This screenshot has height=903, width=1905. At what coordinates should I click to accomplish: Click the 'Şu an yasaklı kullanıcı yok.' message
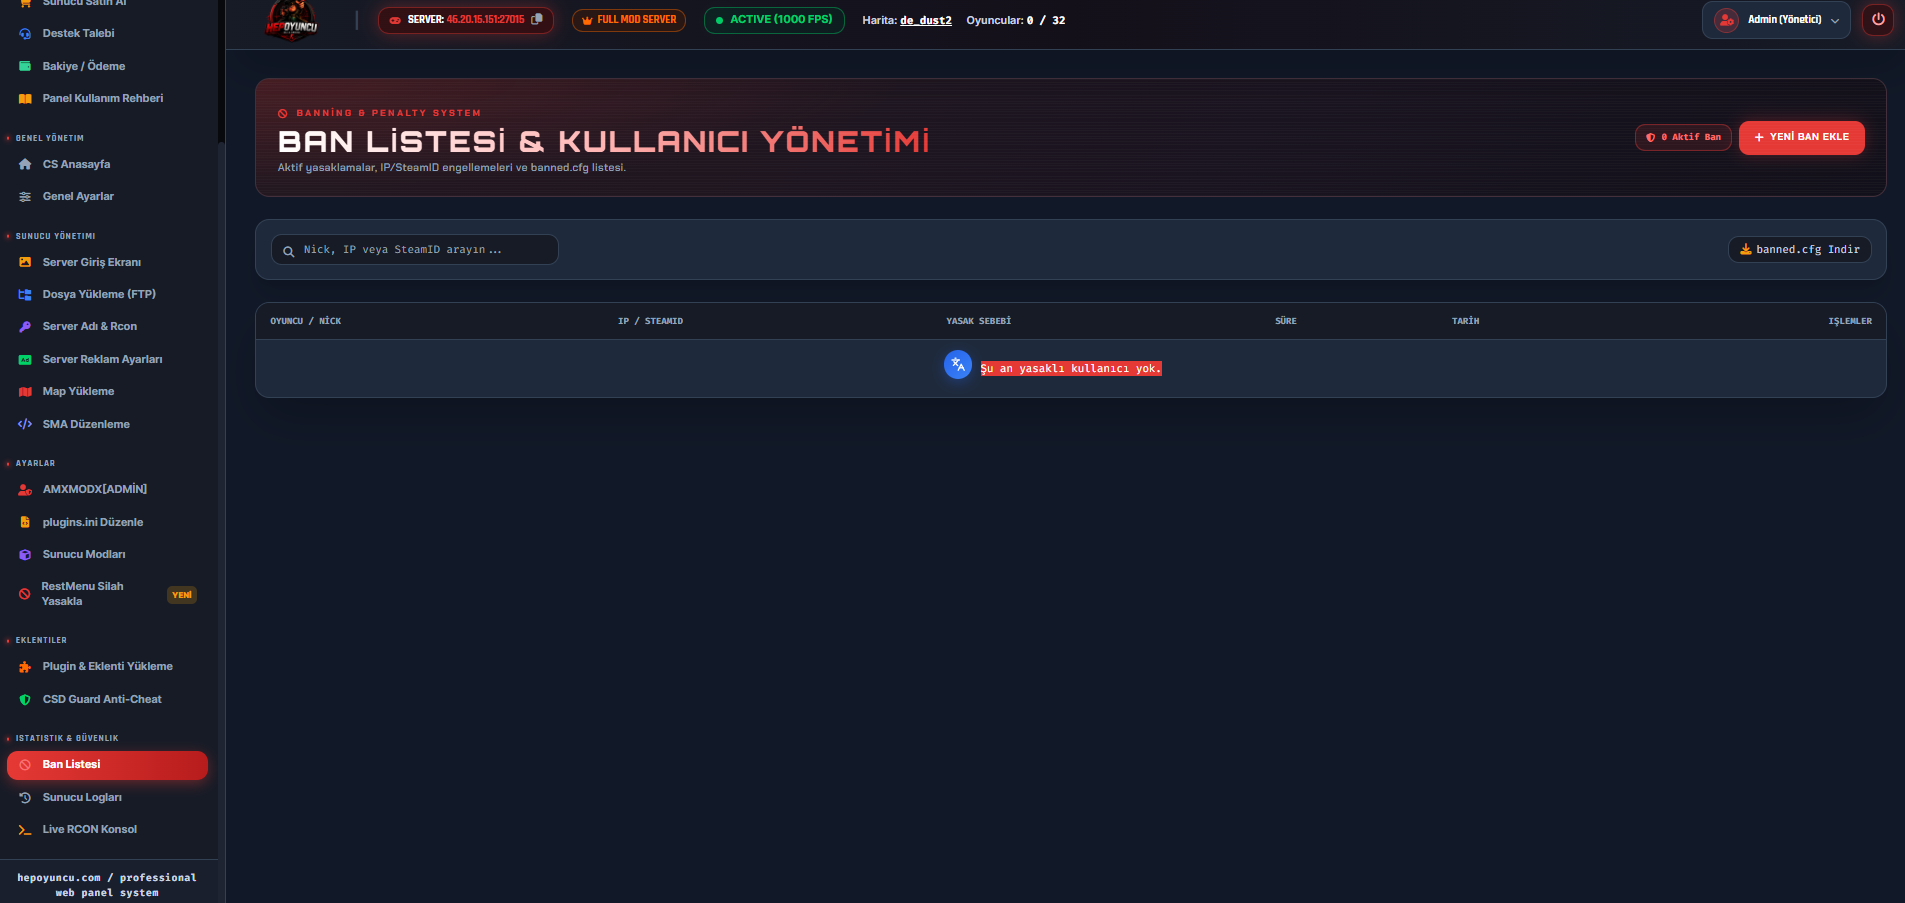coord(1071,369)
